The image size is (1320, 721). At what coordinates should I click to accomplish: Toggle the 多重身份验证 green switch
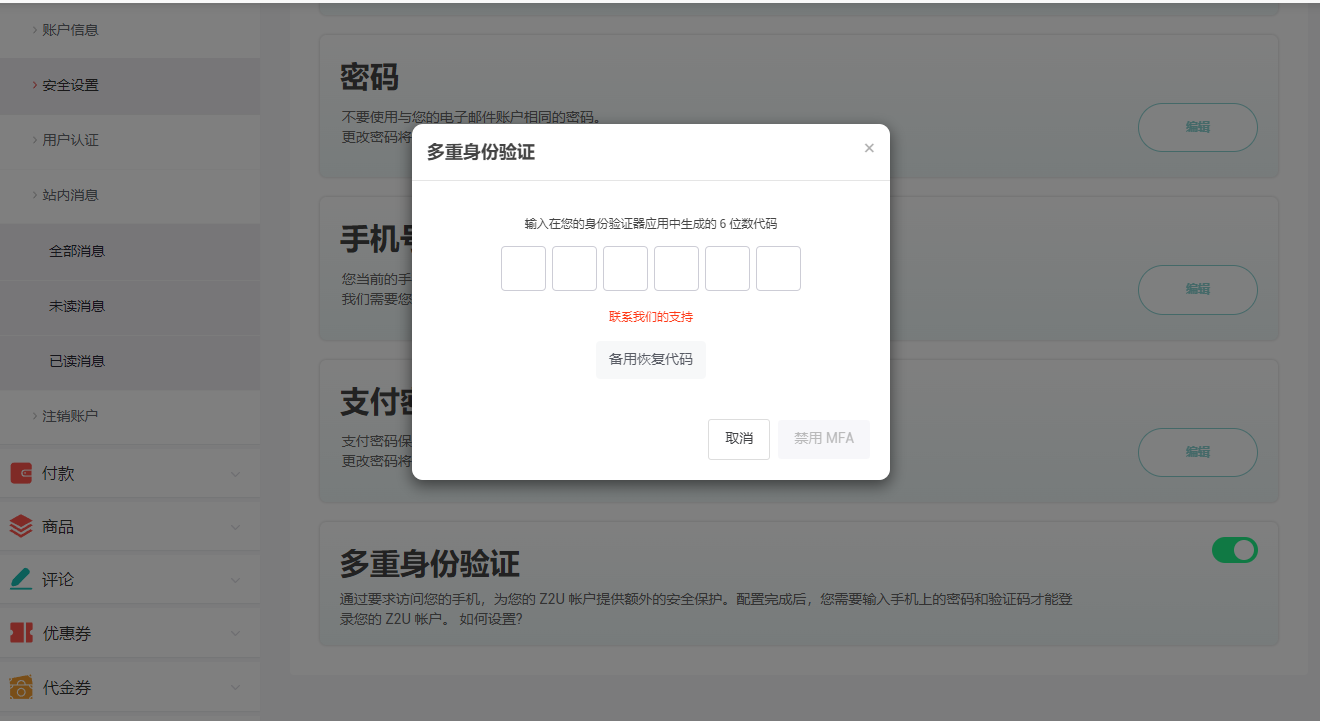point(1234,550)
